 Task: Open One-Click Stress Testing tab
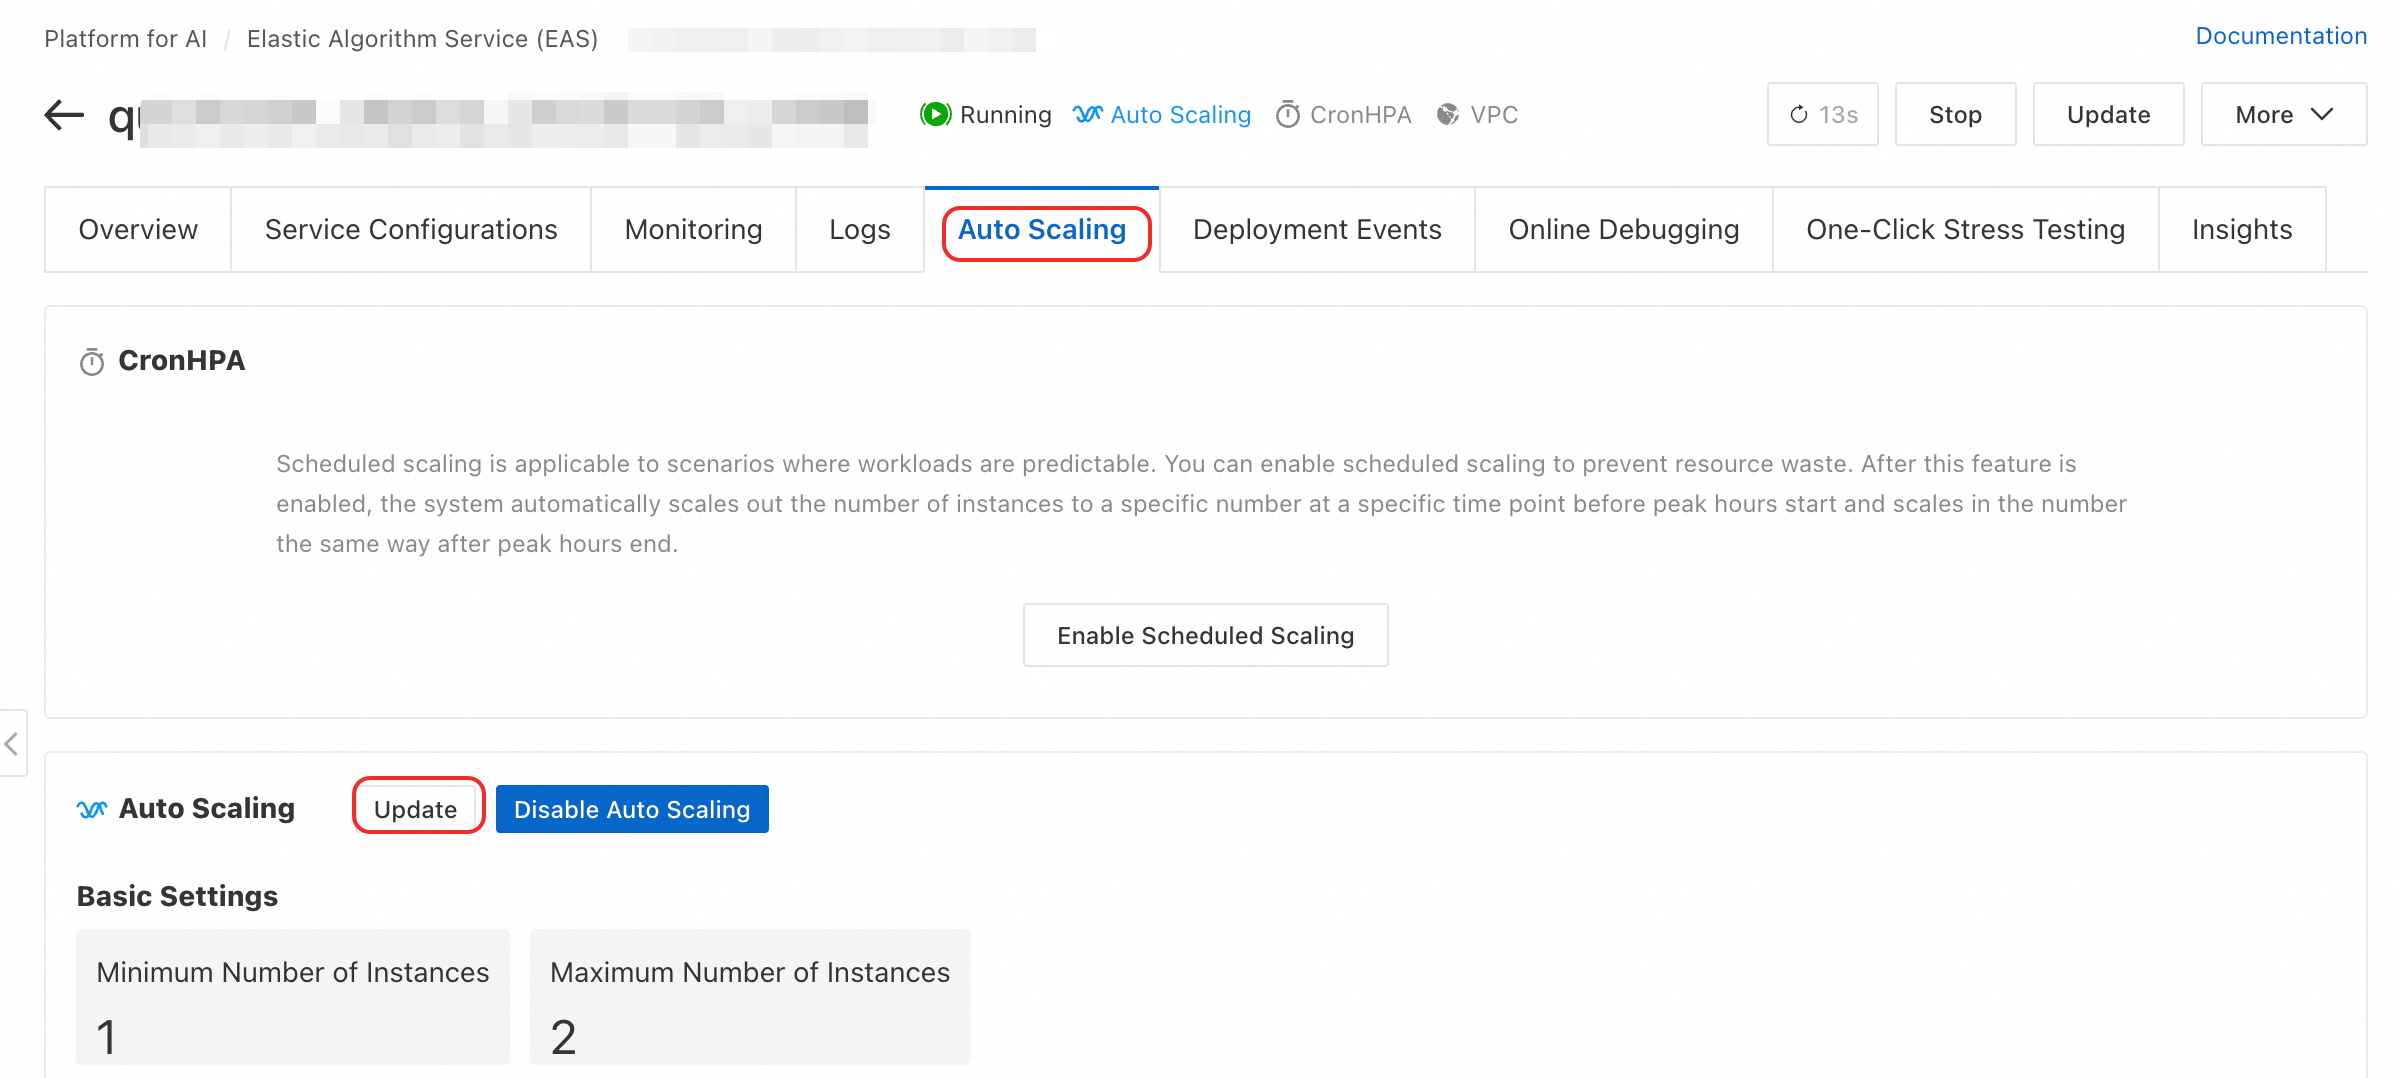[x=1966, y=230]
